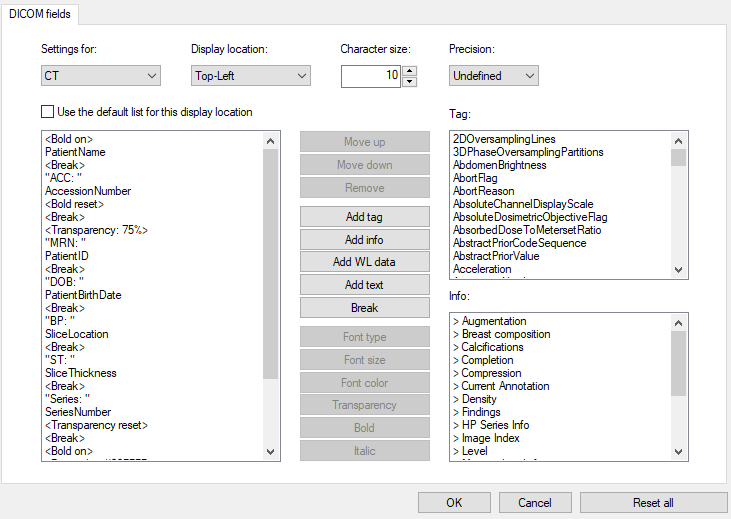The width and height of the screenshot is (731, 519).
Task: Click the Character size input field
Action: 371,76
